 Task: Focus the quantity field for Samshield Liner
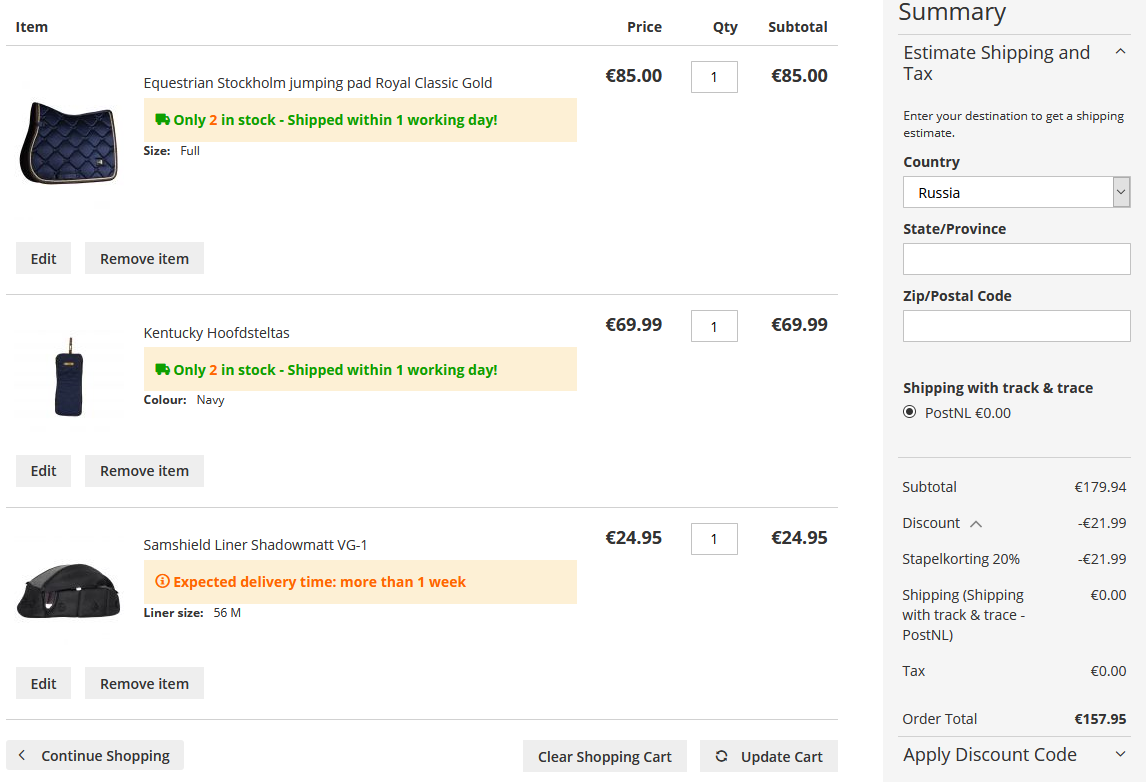click(714, 539)
